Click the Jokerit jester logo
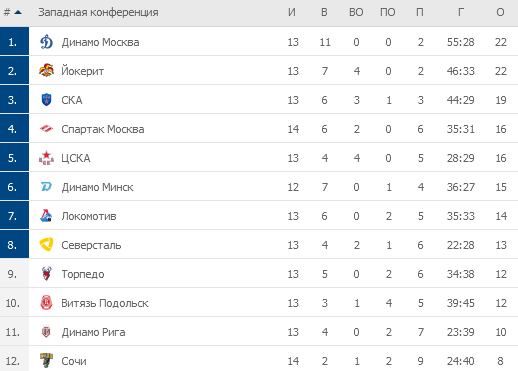 [x=46, y=71]
